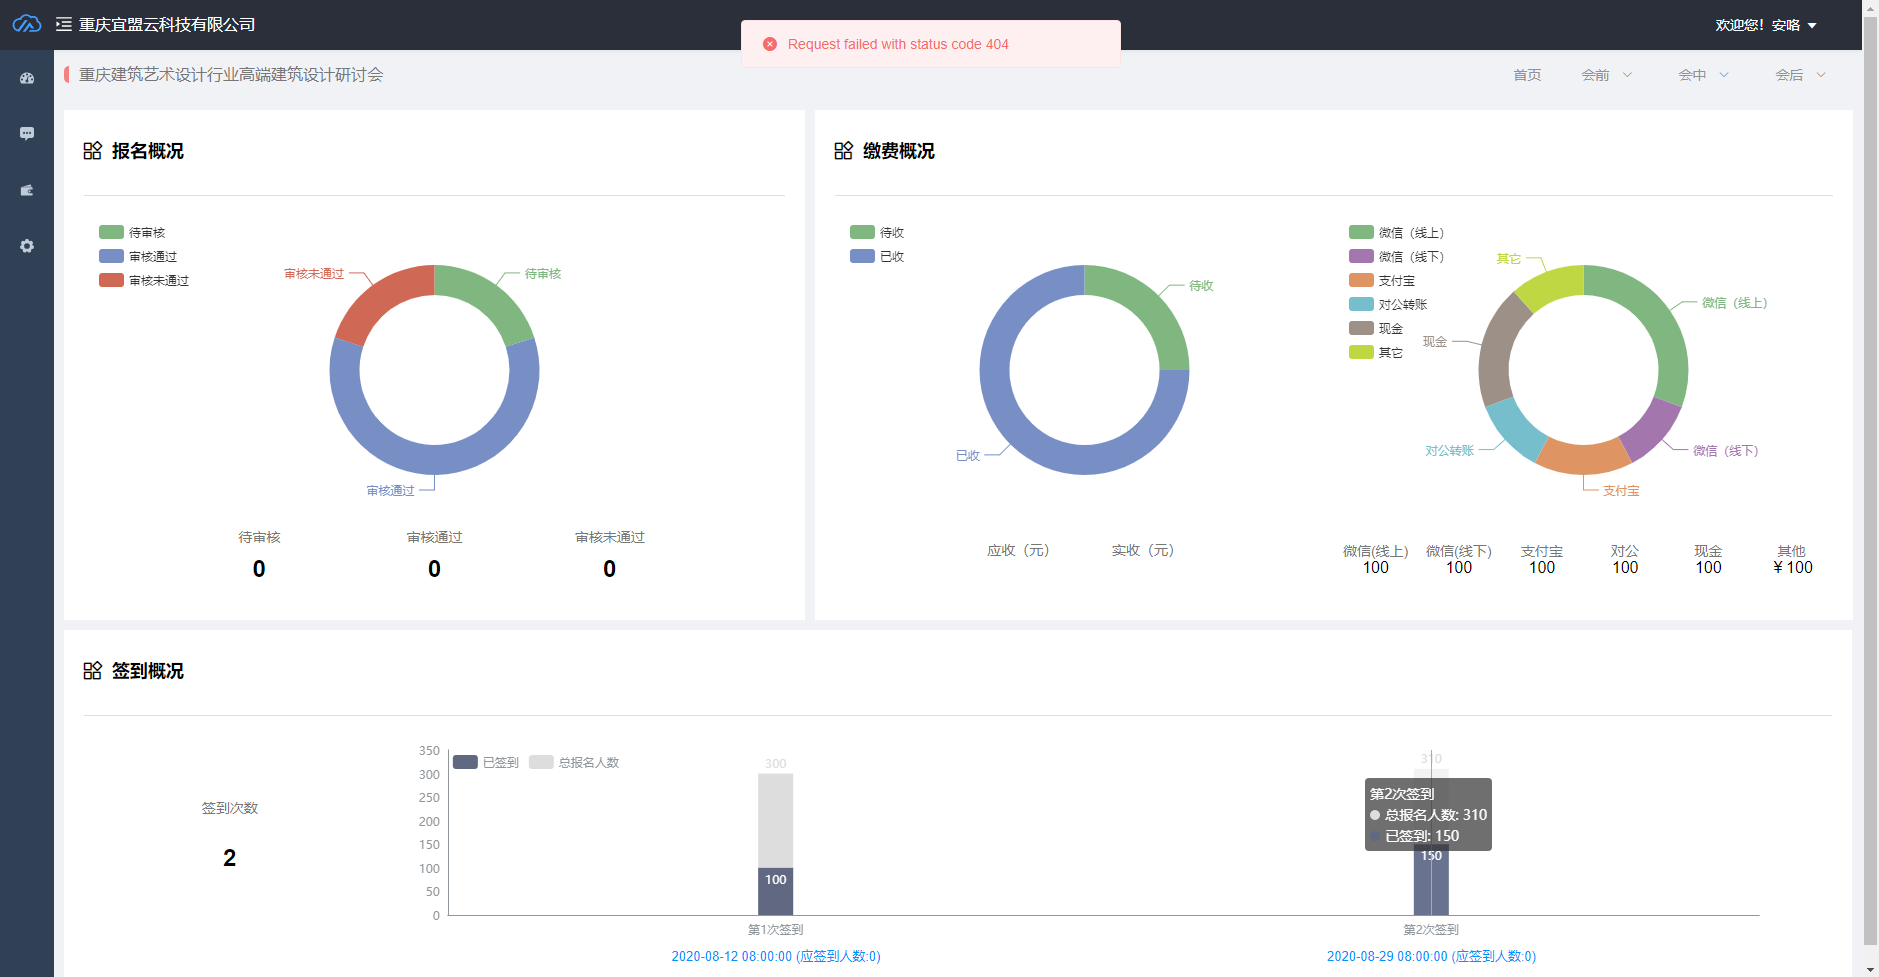
Task: Click the red error icon in 404 notification
Action: [x=770, y=44]
